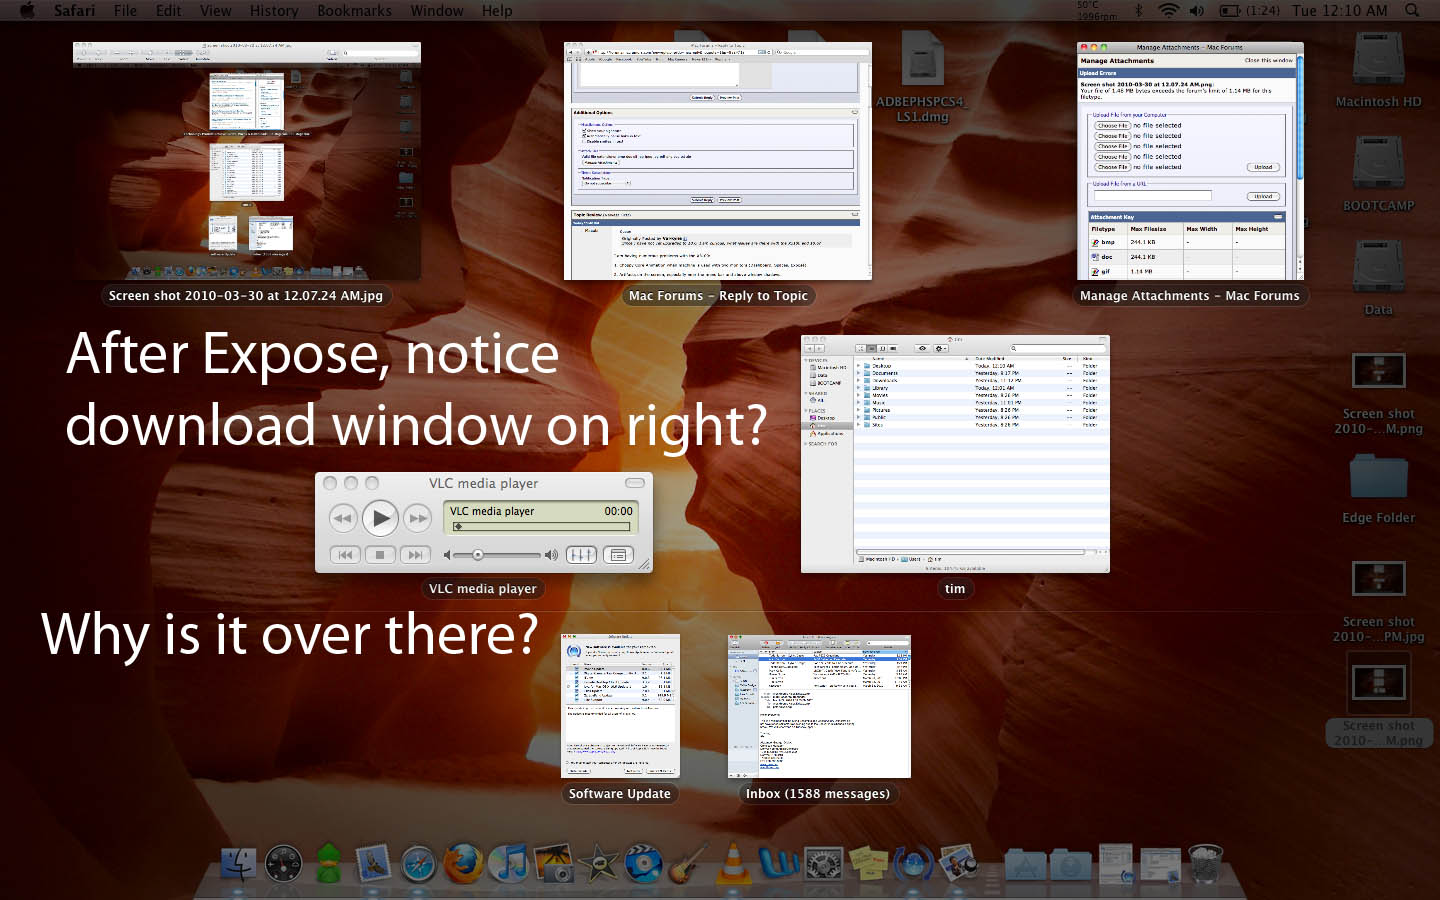
Task: Open Bluetooth status menu
Action: pos(1138,10)
